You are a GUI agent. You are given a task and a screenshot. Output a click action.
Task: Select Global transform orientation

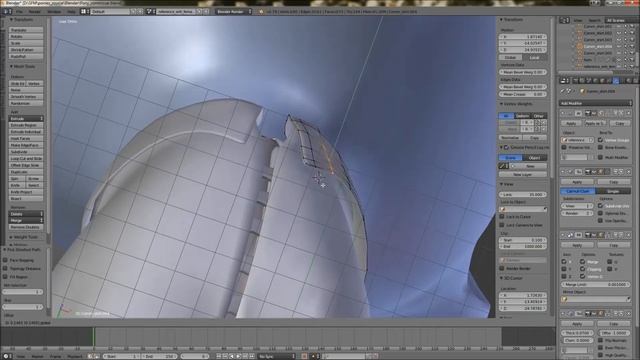coord(511,58)
